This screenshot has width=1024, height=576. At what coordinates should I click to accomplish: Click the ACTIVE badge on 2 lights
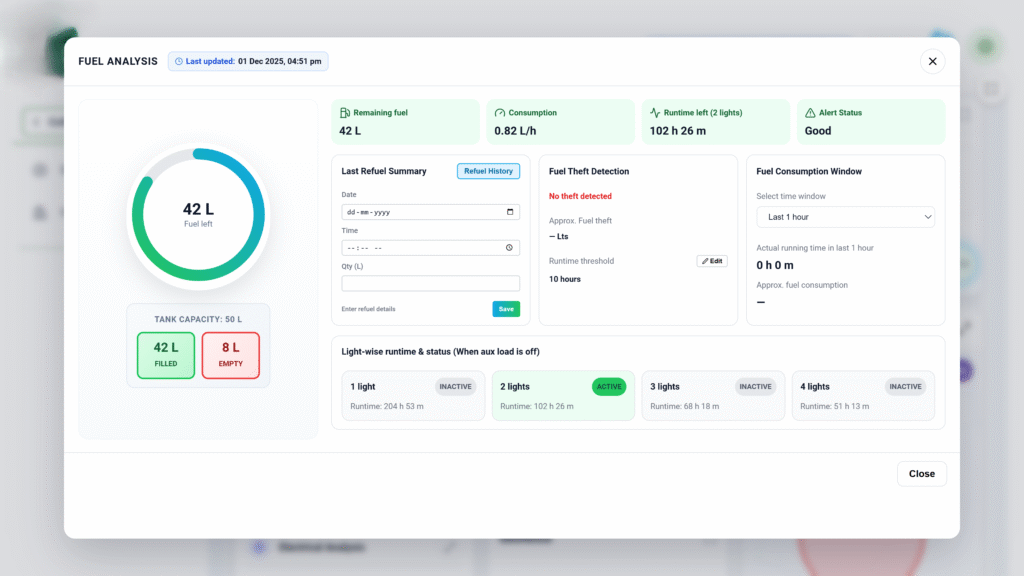pos(607,386)
